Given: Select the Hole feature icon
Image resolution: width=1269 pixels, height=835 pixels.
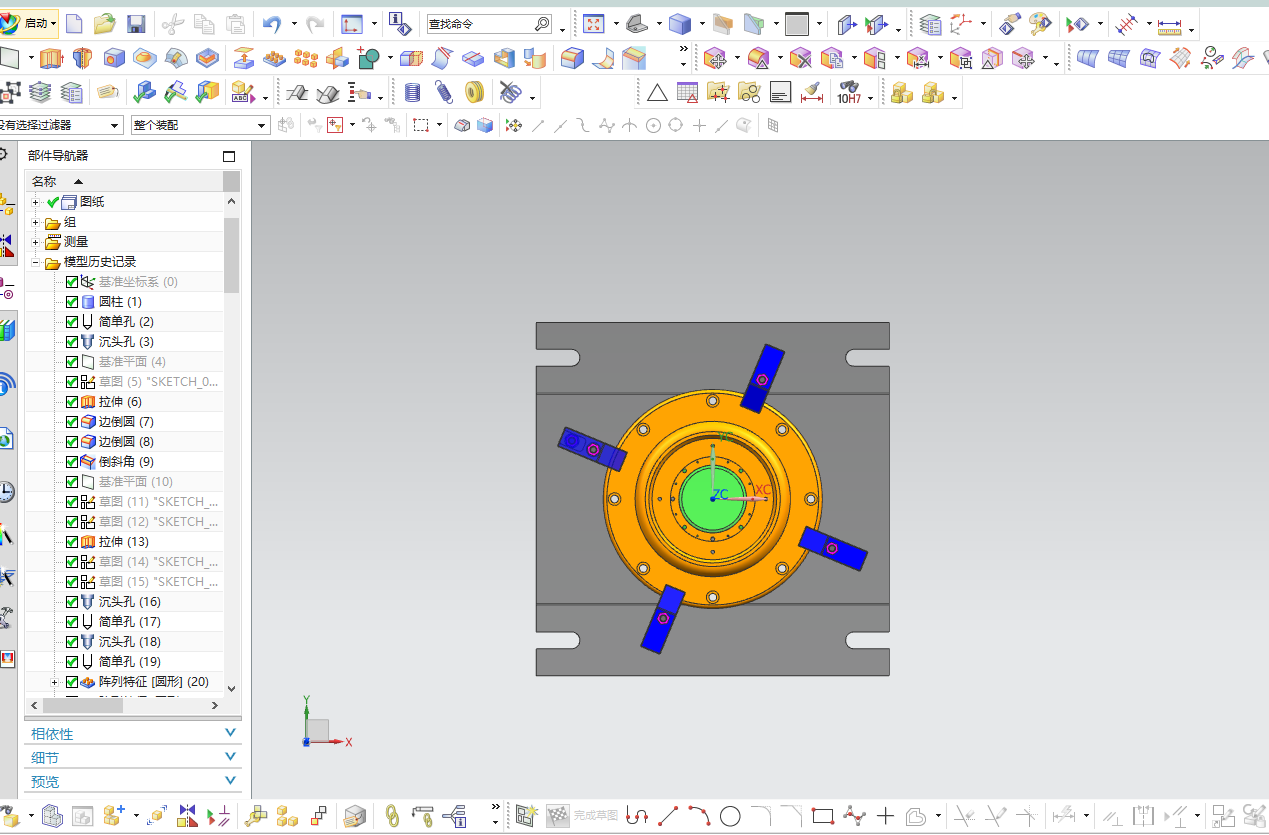Looking at the screenshot, I should (x=114, y=58).
